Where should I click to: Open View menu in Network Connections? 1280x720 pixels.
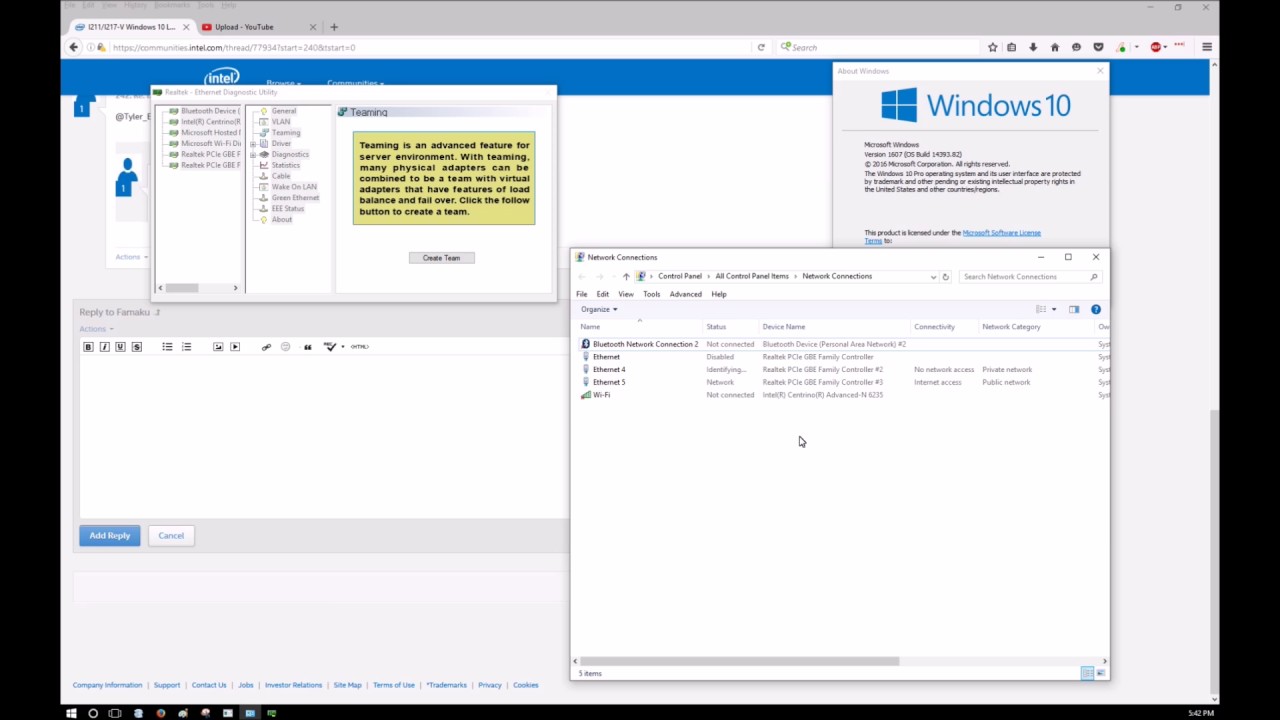tap(626, 294)
